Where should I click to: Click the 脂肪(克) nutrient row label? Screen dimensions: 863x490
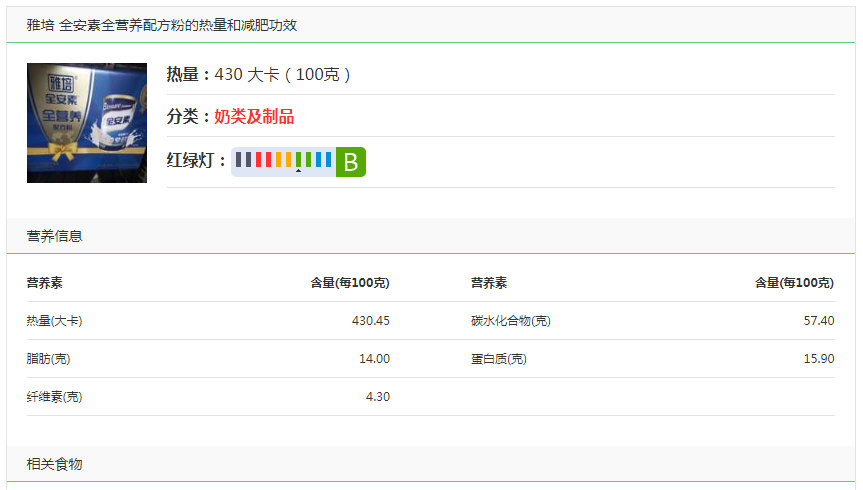(x=48, y=359)
